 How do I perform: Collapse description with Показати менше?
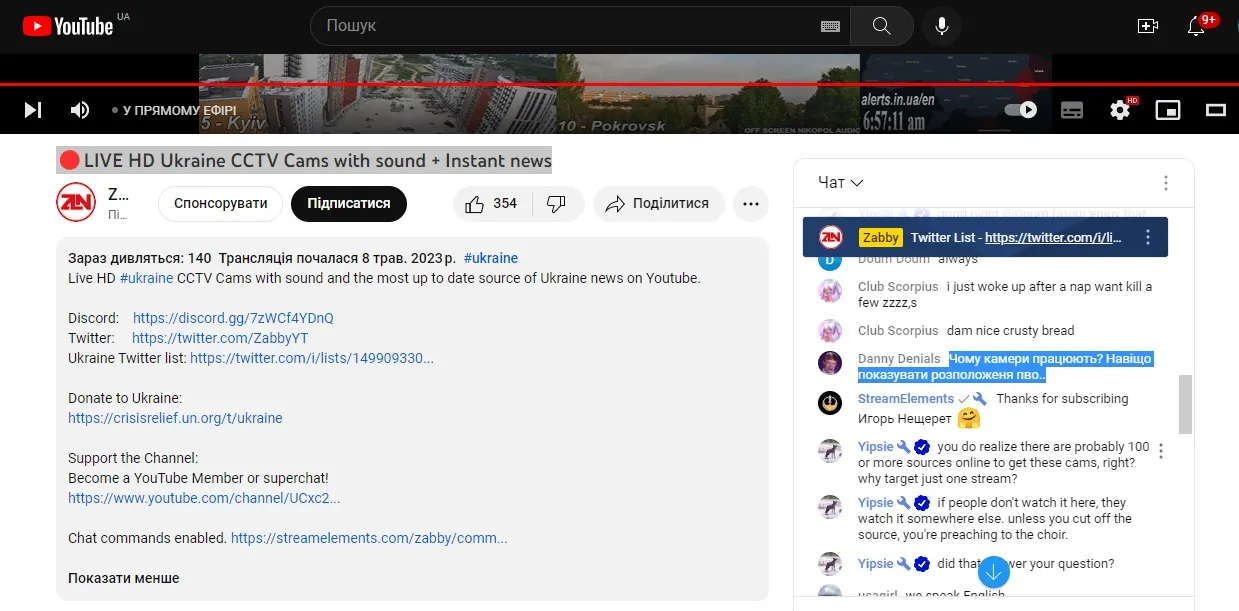point(123,578)
